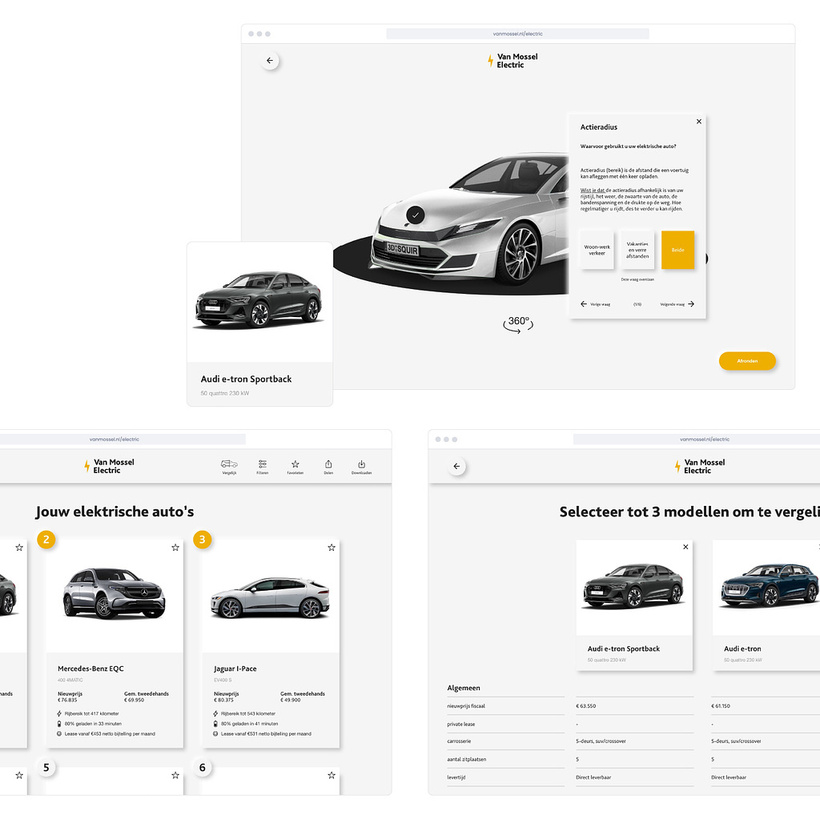Toggle the star on result card 5
Image resolution: width=820 pixels, height=819 pixels.
(175, 775)
